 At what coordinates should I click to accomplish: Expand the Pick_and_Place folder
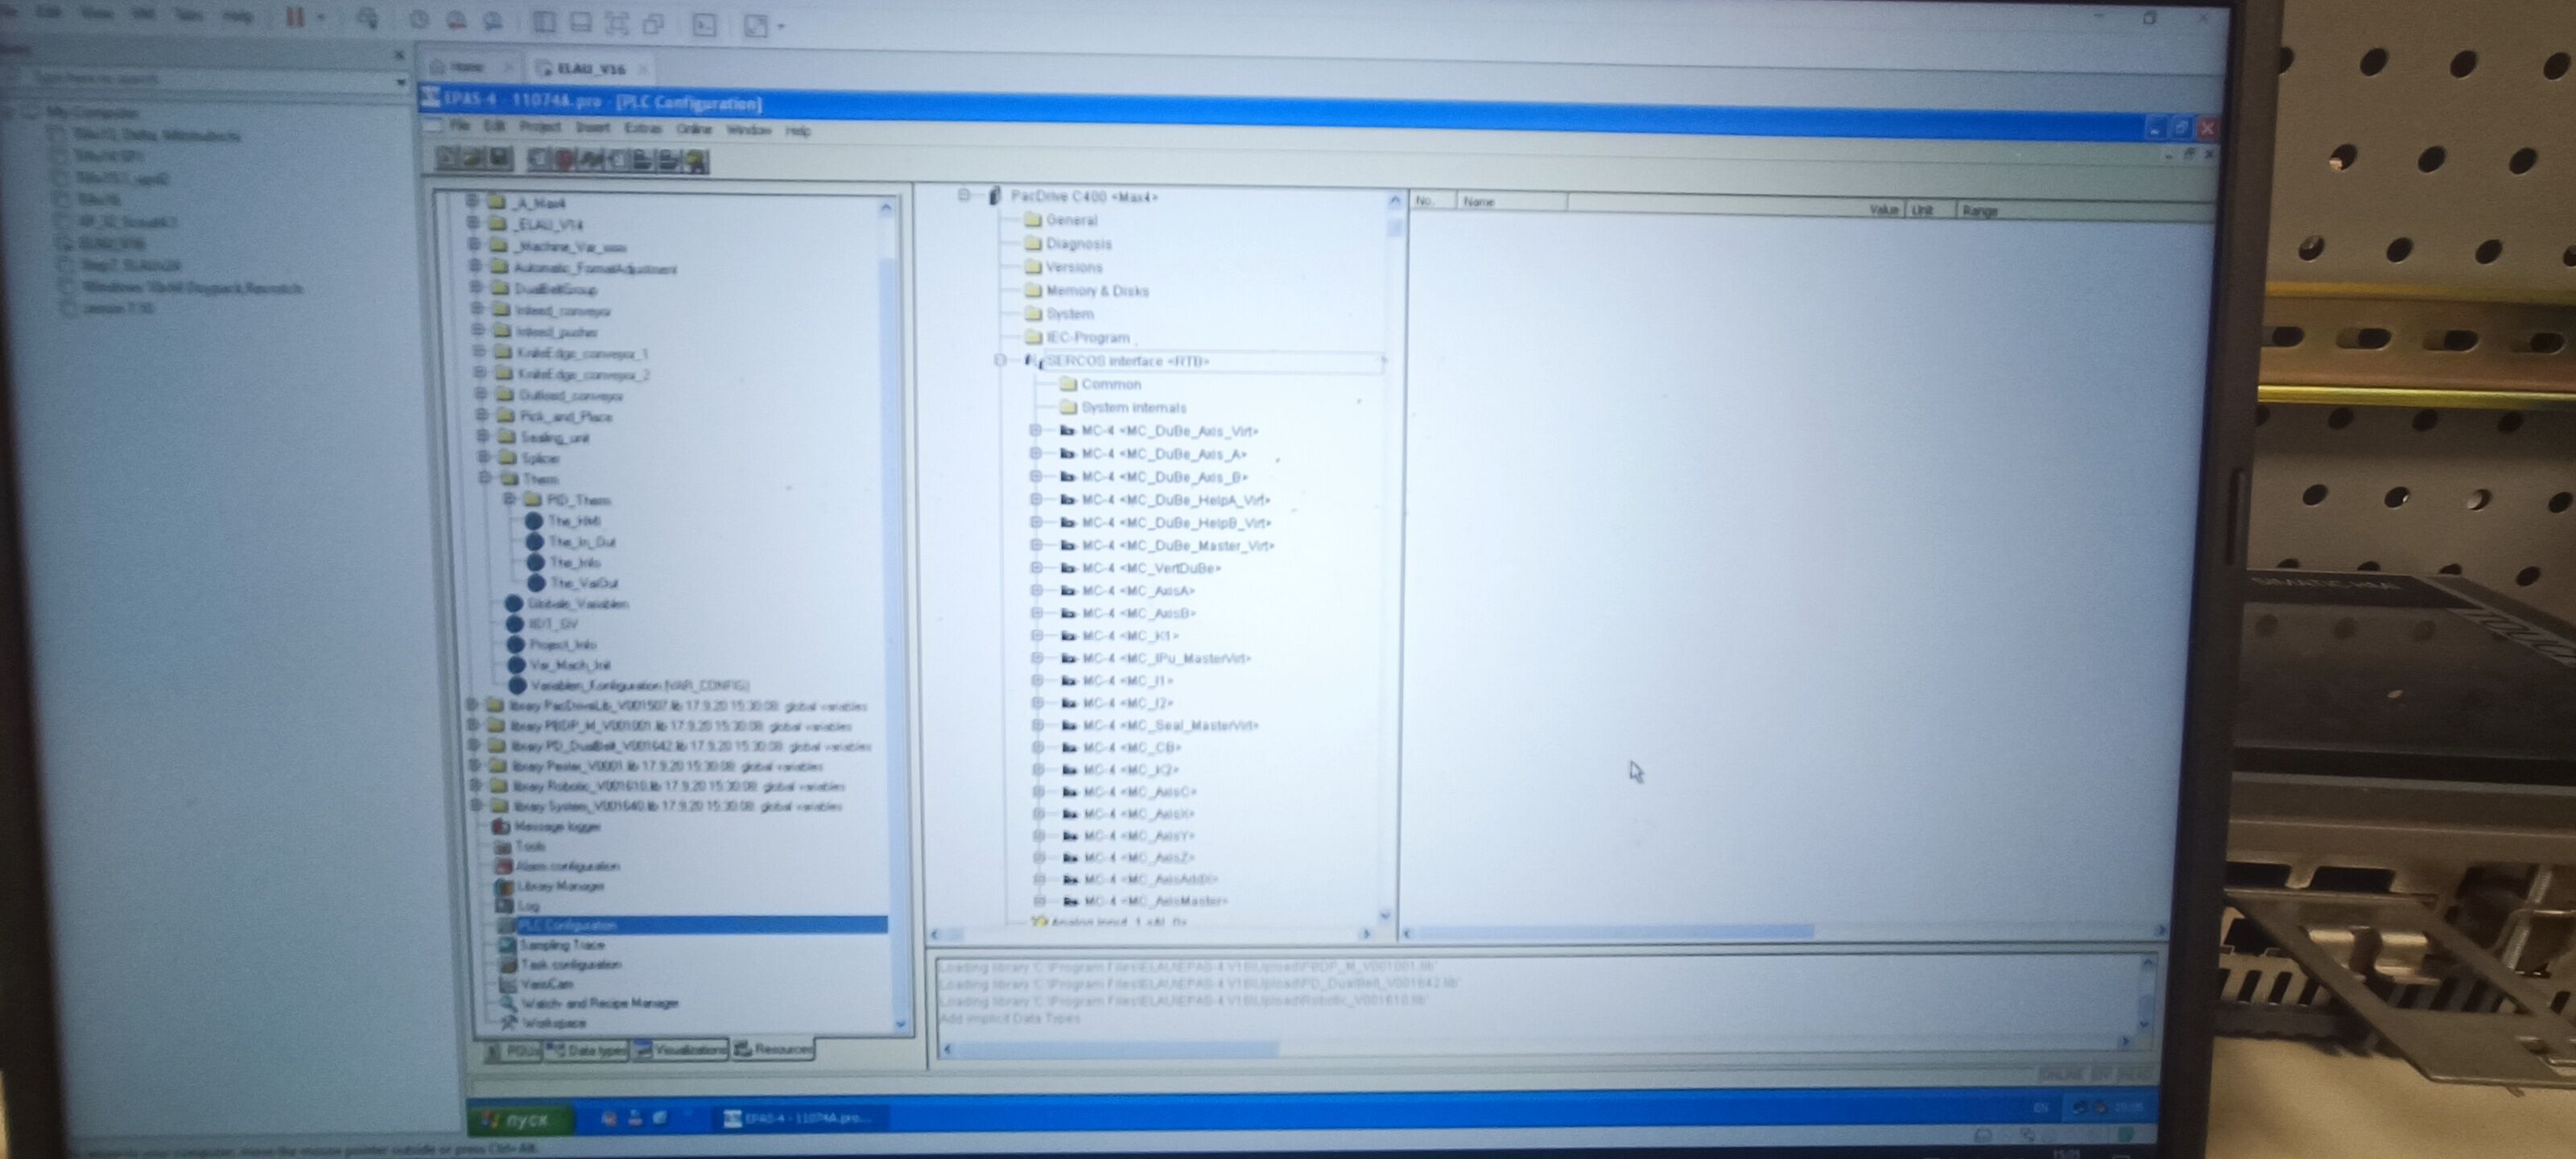click(481, 415)
